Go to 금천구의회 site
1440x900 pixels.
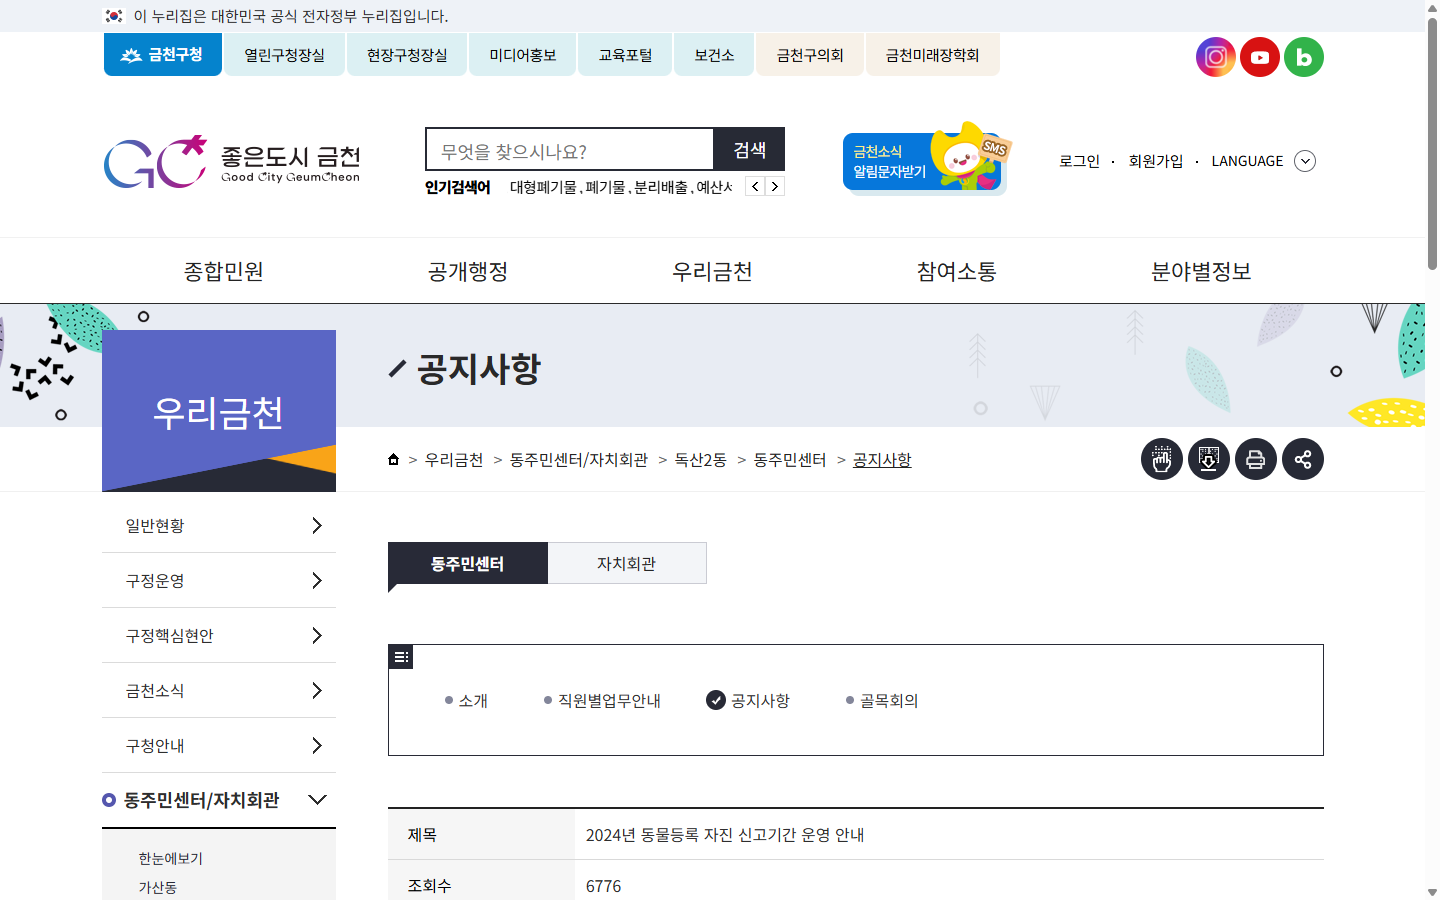(810, 55)
